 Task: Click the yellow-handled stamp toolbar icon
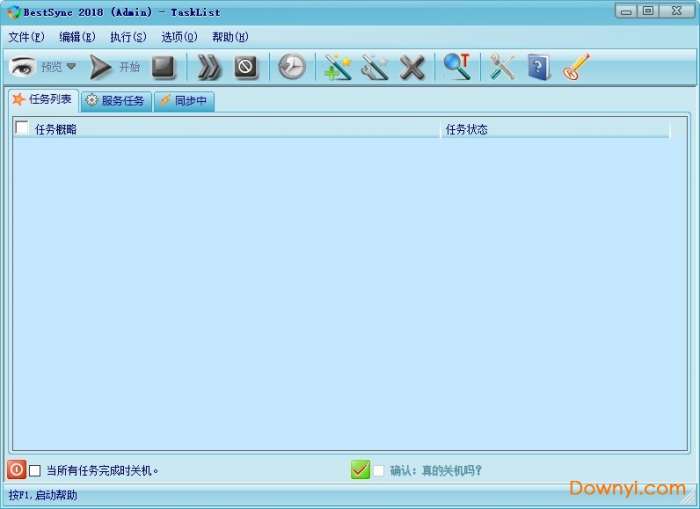(x=576, y=67)
